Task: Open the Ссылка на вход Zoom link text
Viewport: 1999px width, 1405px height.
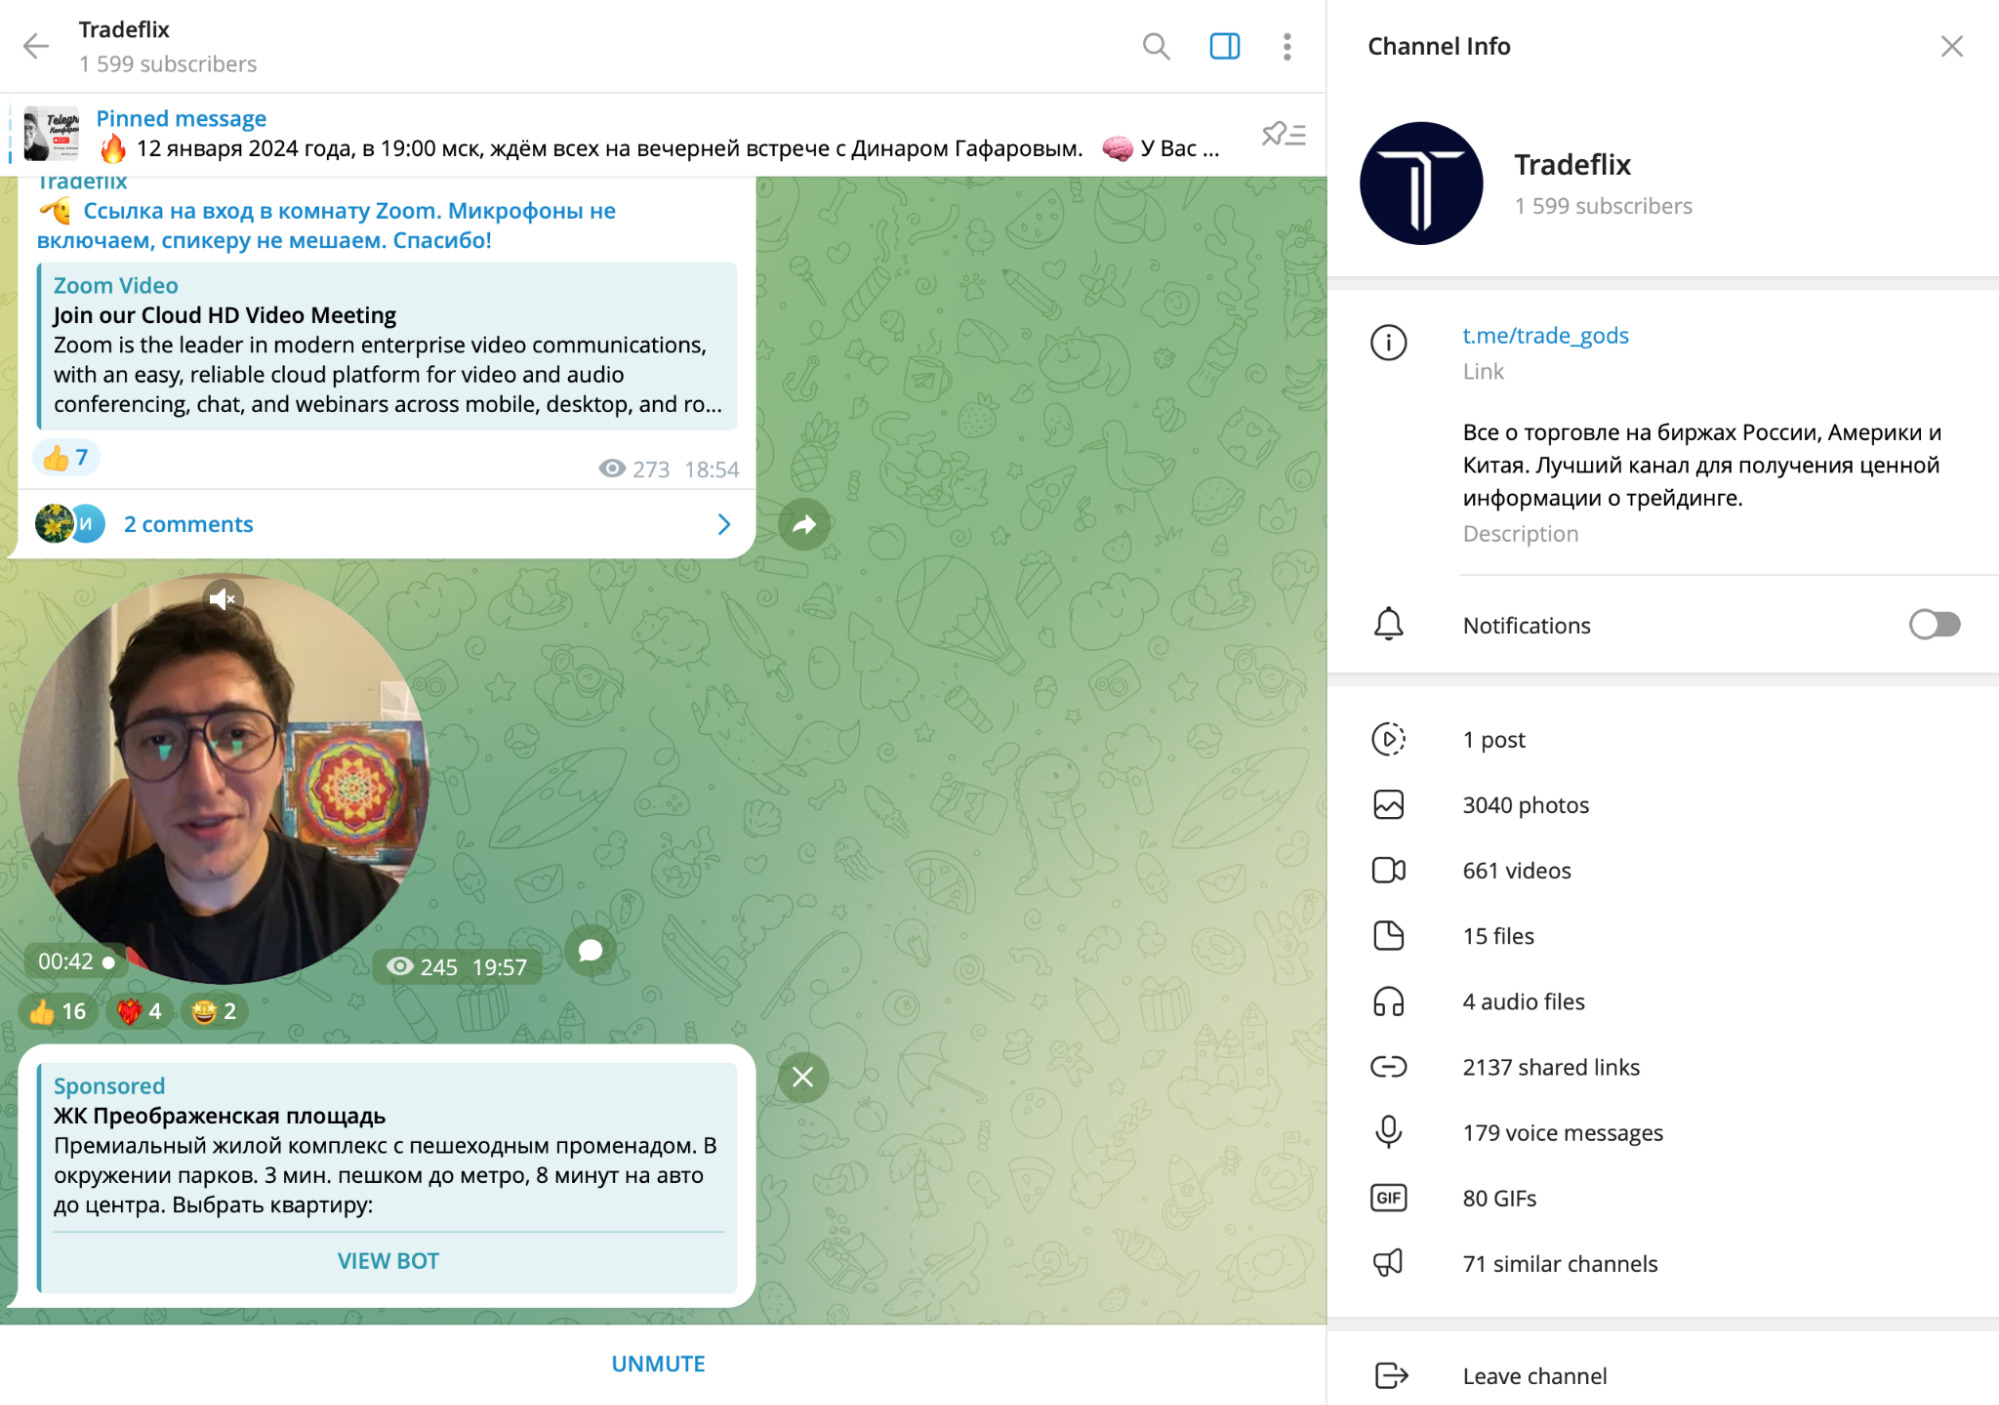Action: [326, 225]
